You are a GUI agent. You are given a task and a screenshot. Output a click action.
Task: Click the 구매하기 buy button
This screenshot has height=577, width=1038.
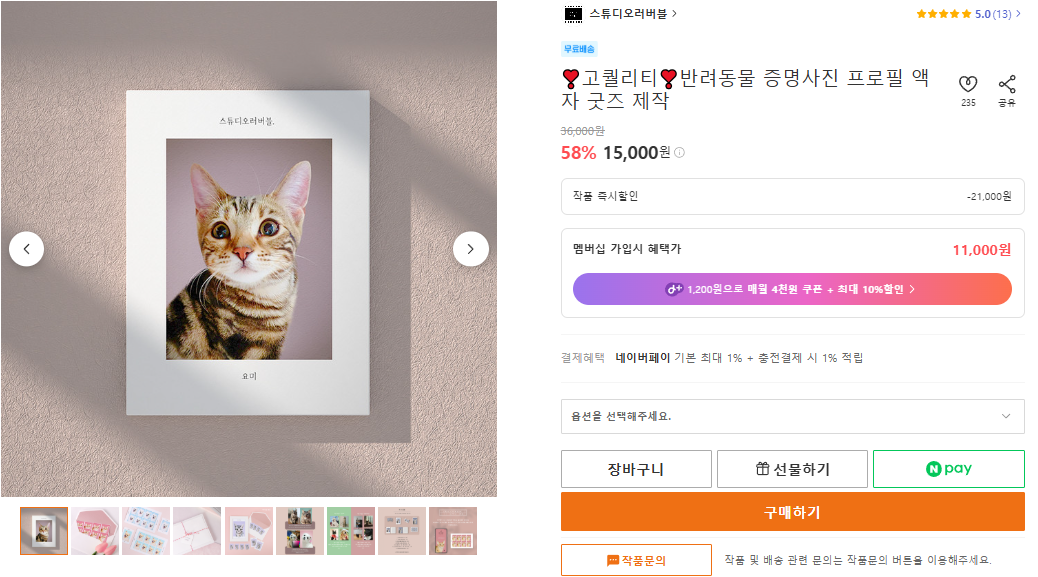pyautogui.click(x=792, y=512)
